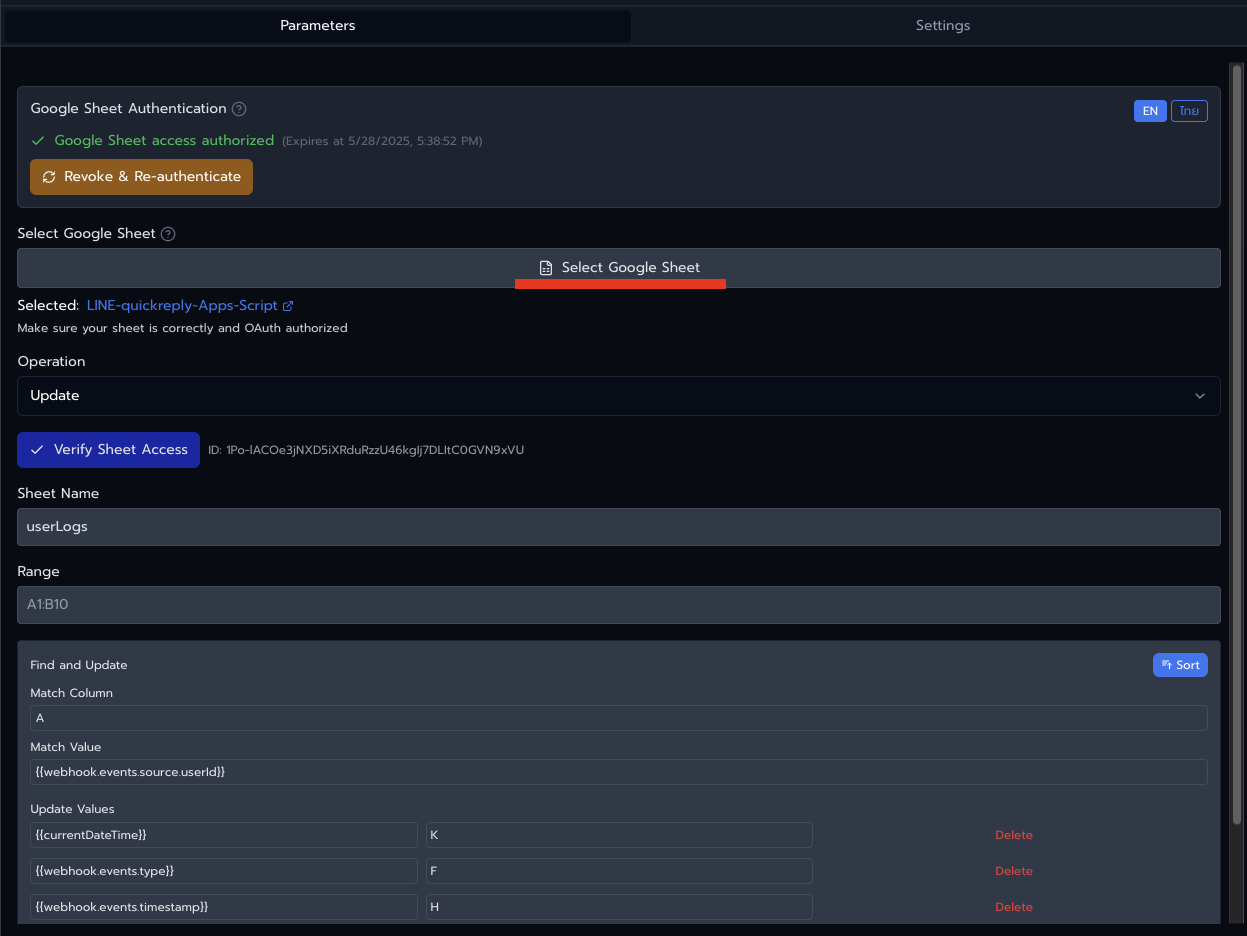Viewport: 1247px width, 936px height.
Task: Click the Sort button in Find and Update
Action: (1180, 665)
